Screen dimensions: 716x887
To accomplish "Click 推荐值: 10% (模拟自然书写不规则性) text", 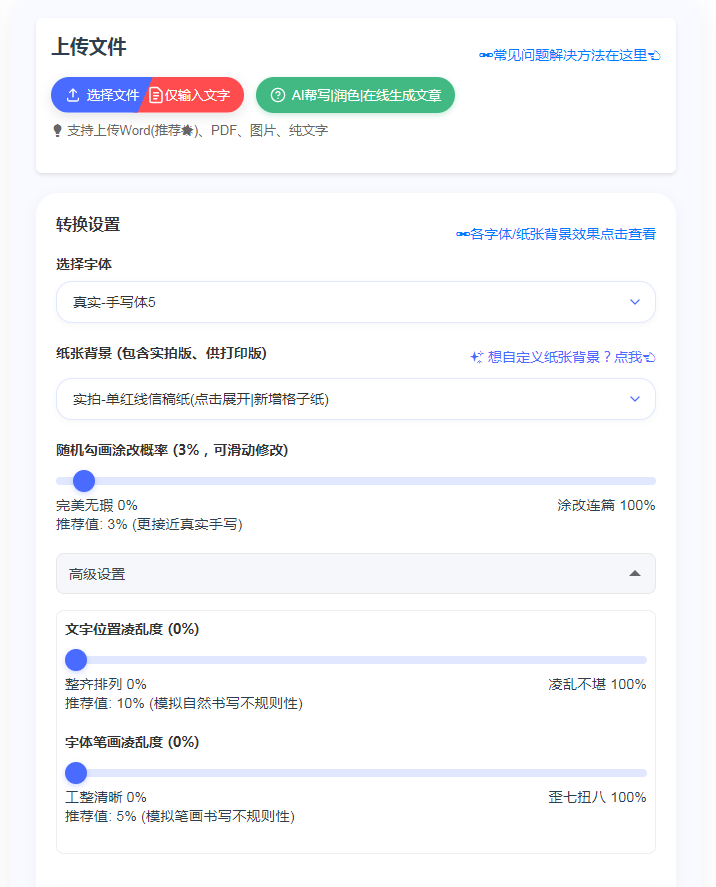I will [184, 703].
